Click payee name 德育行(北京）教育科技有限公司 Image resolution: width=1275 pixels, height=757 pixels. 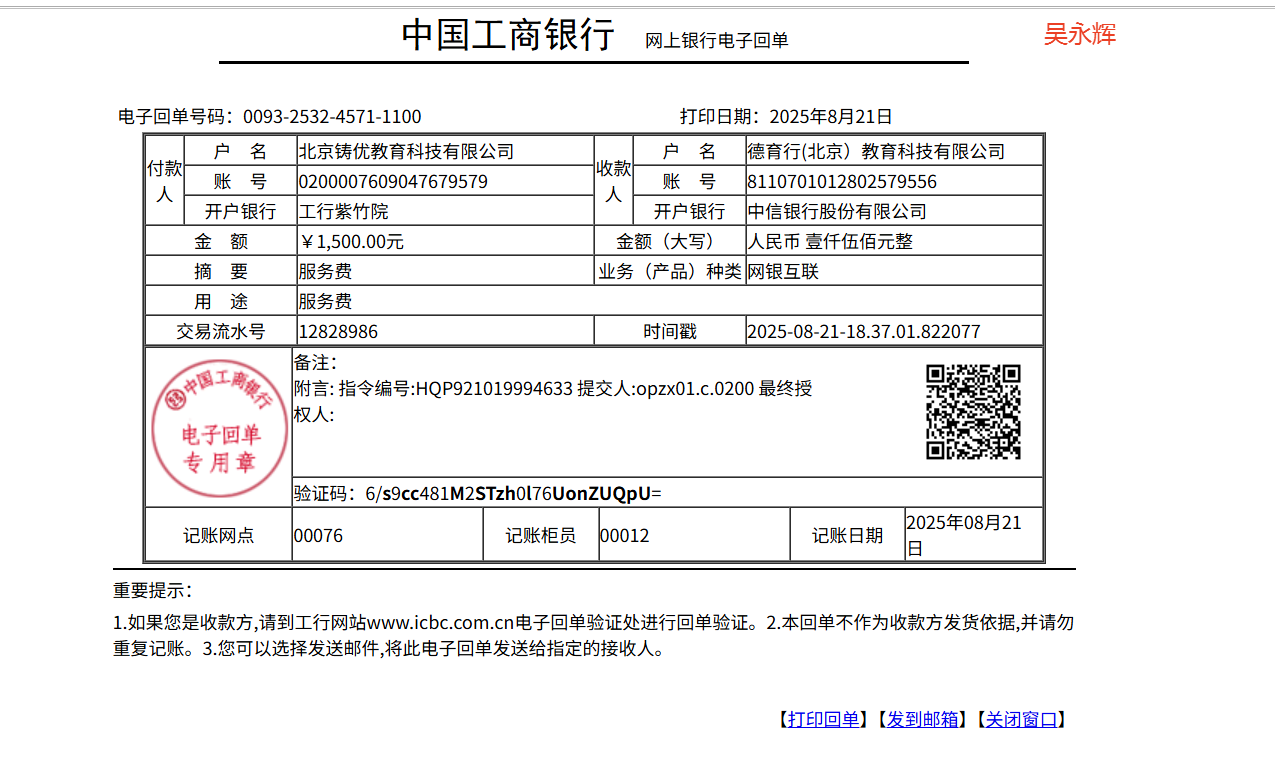876,152
